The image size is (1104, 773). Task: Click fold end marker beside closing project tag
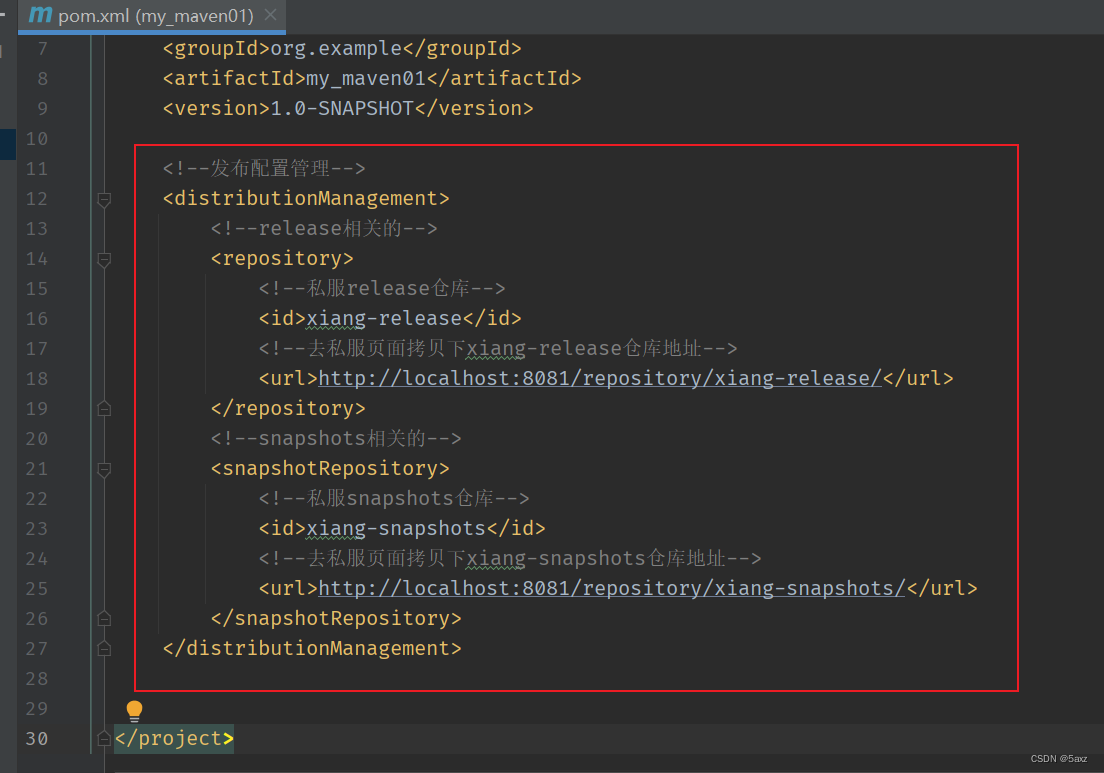point(104,739)
